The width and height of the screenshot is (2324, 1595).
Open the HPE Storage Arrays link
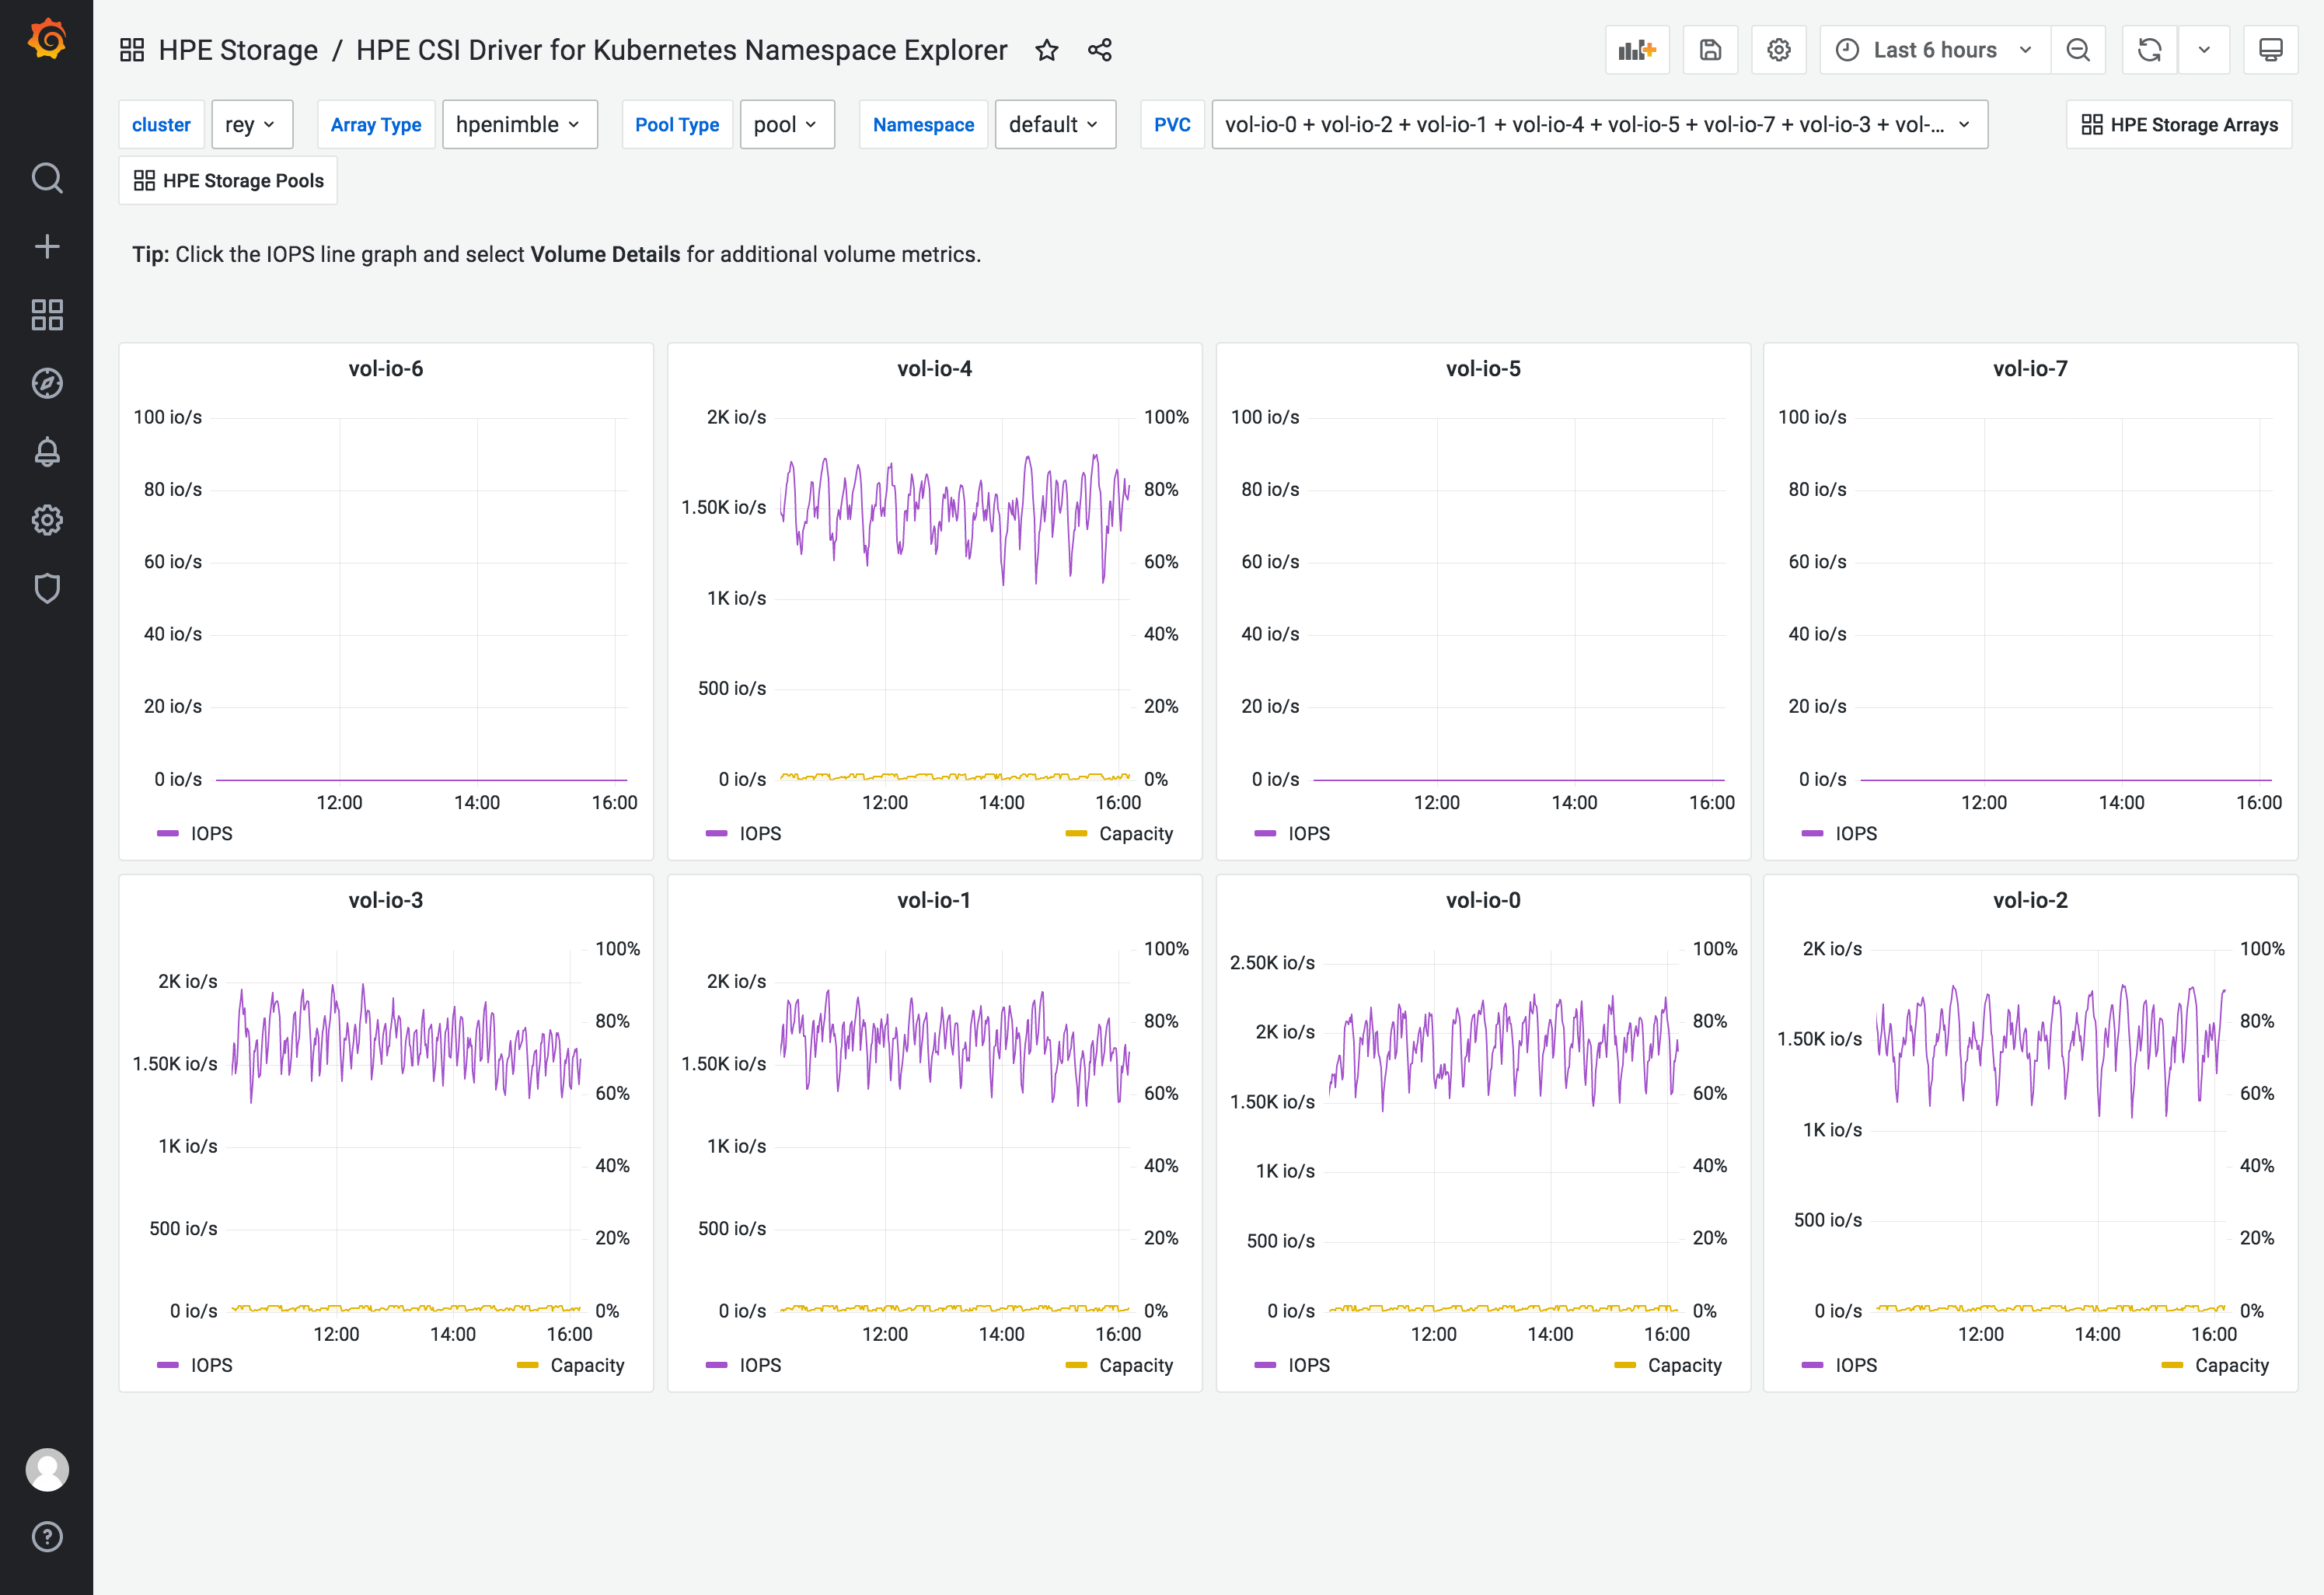[x=2179, y=125]
